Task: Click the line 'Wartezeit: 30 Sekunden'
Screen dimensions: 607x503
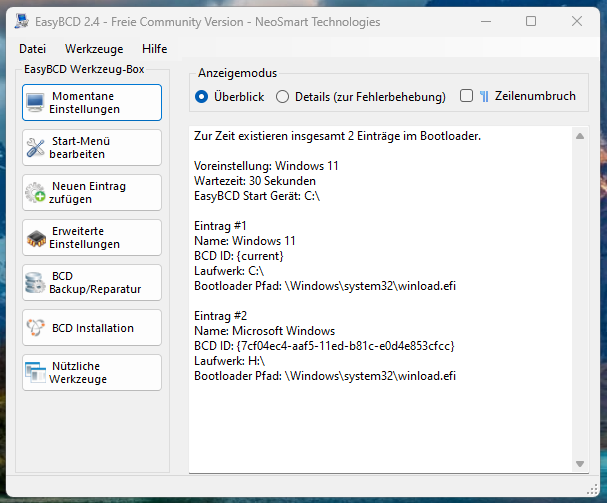Action: pos(255,181)
